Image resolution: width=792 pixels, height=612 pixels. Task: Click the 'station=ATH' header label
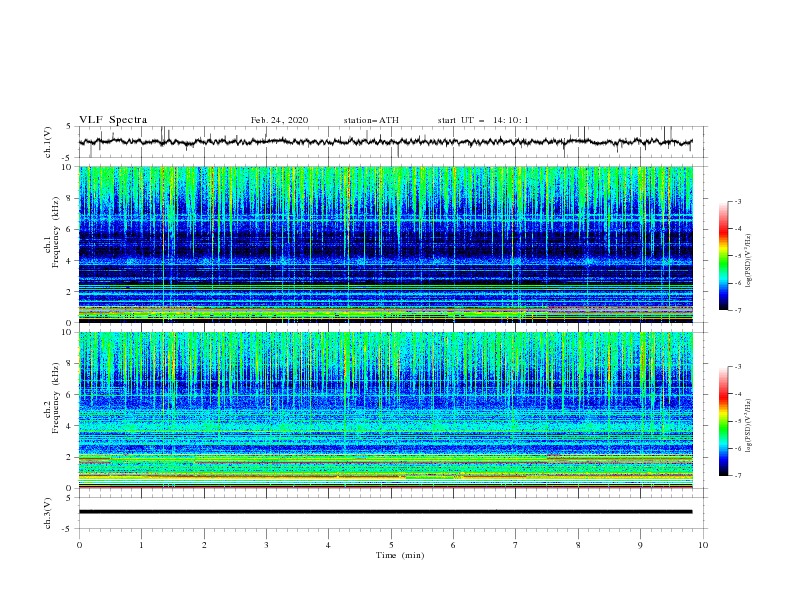(x=371, y=120)
